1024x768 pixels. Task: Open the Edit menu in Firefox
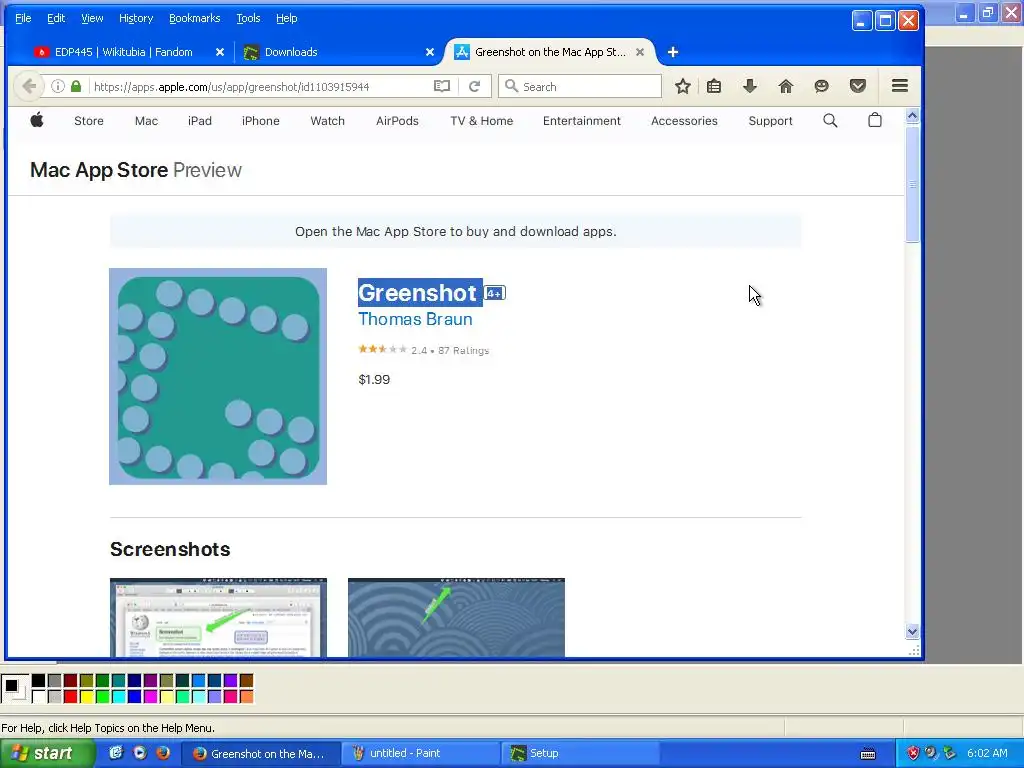pyautogui.click(x=56, y=18)
